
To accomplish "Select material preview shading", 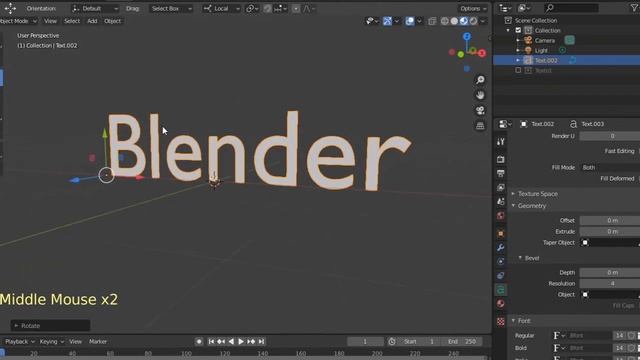I will [x=464, y=21].
